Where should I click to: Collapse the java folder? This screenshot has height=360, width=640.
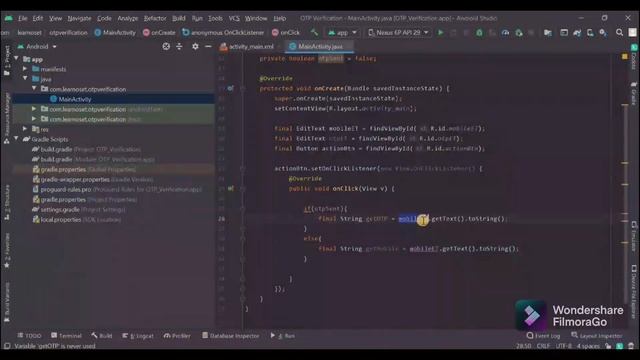[25, 79]
